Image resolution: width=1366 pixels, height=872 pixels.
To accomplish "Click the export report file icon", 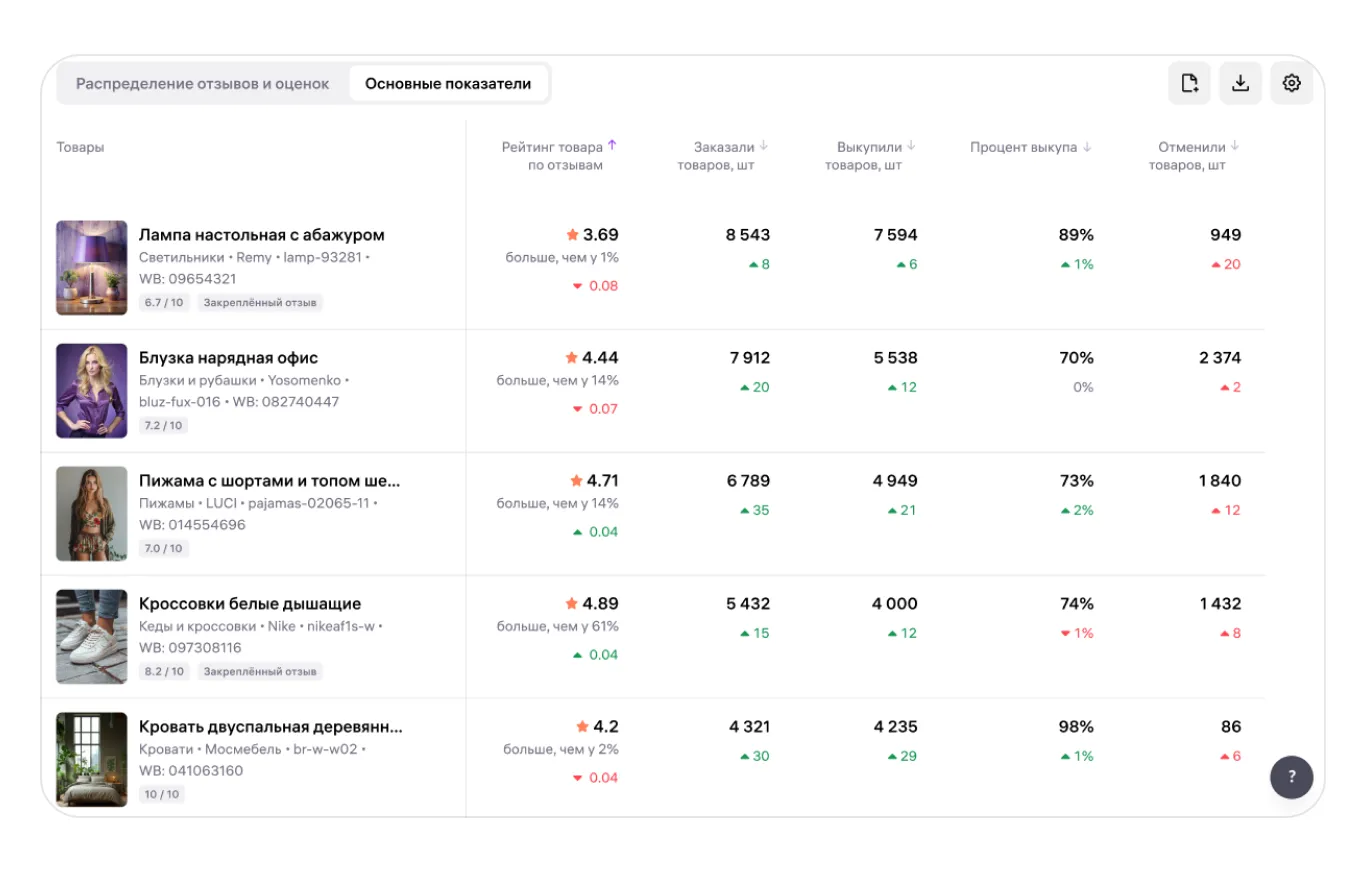I will point(1189,83).
